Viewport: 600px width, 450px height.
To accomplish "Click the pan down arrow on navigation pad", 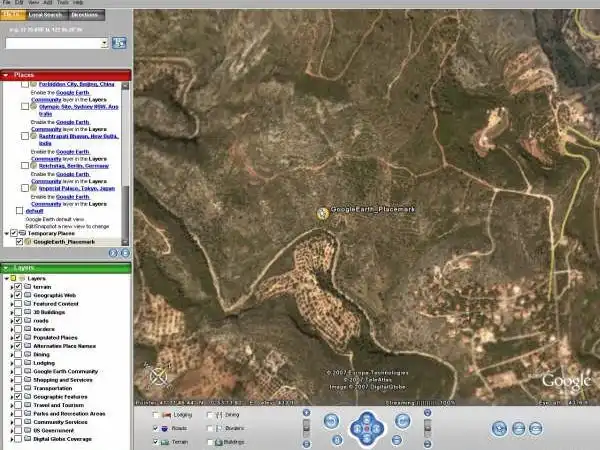I will tap(367, 439).
